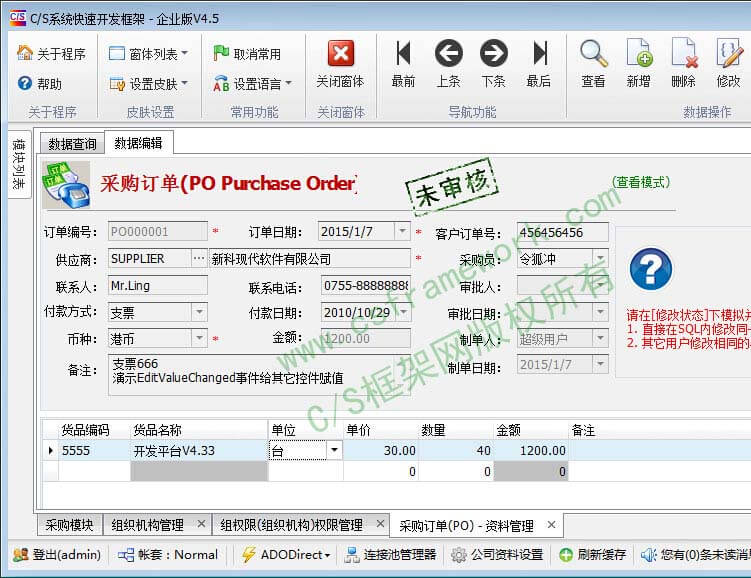Click the 供应商 ellipsis lookup button

198,258
